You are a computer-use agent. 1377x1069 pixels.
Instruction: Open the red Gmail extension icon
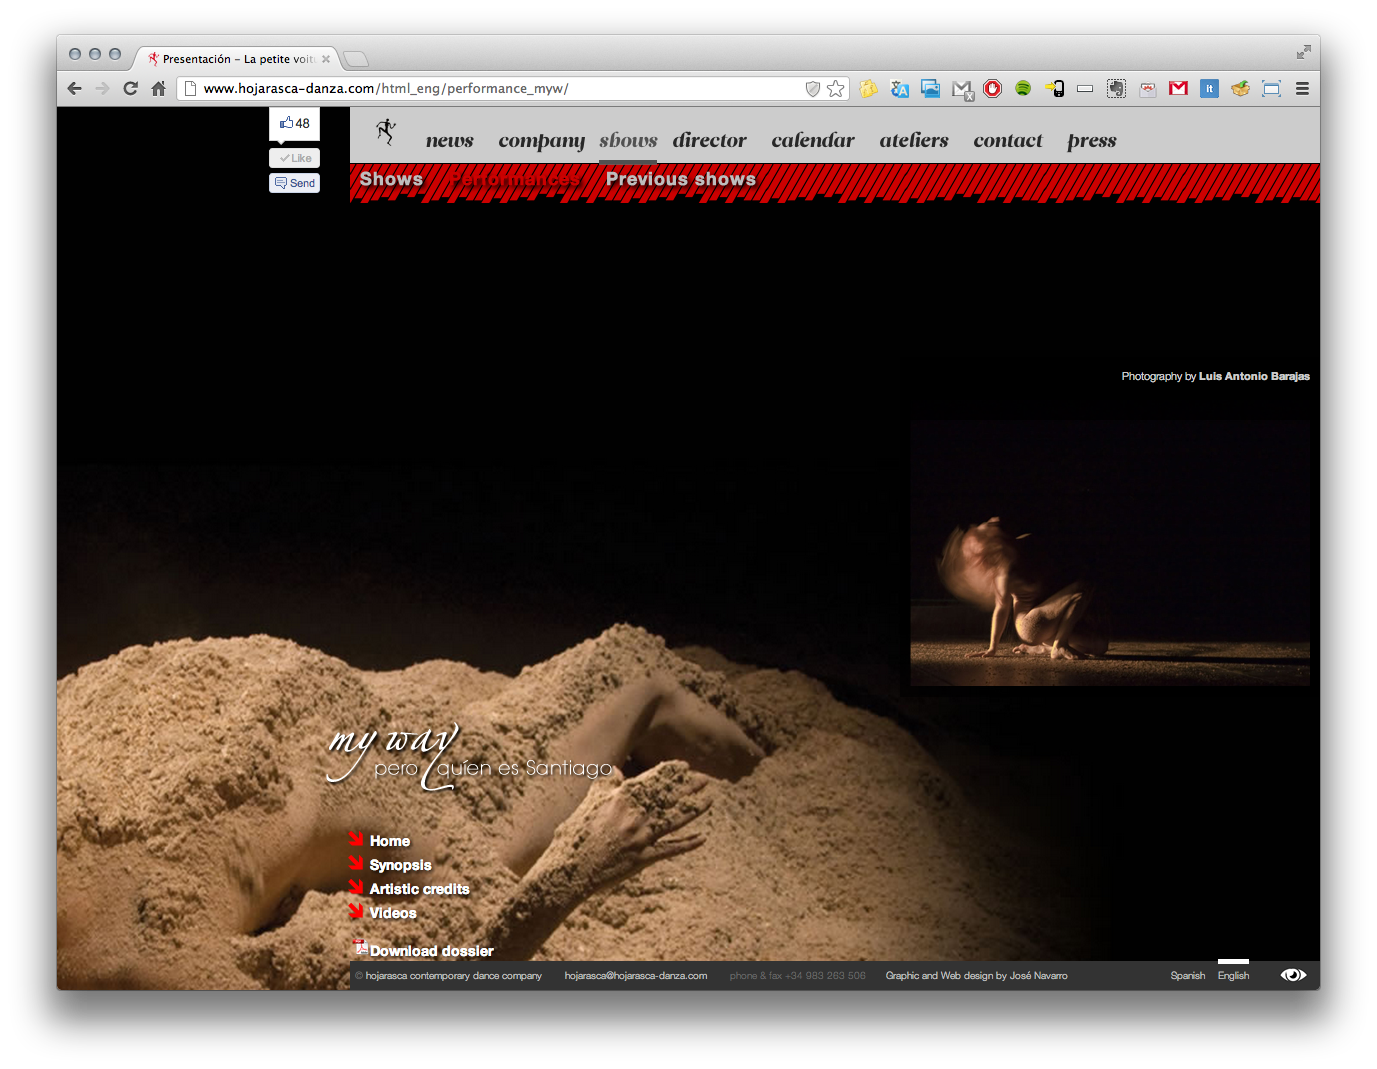click(1178, 89)
